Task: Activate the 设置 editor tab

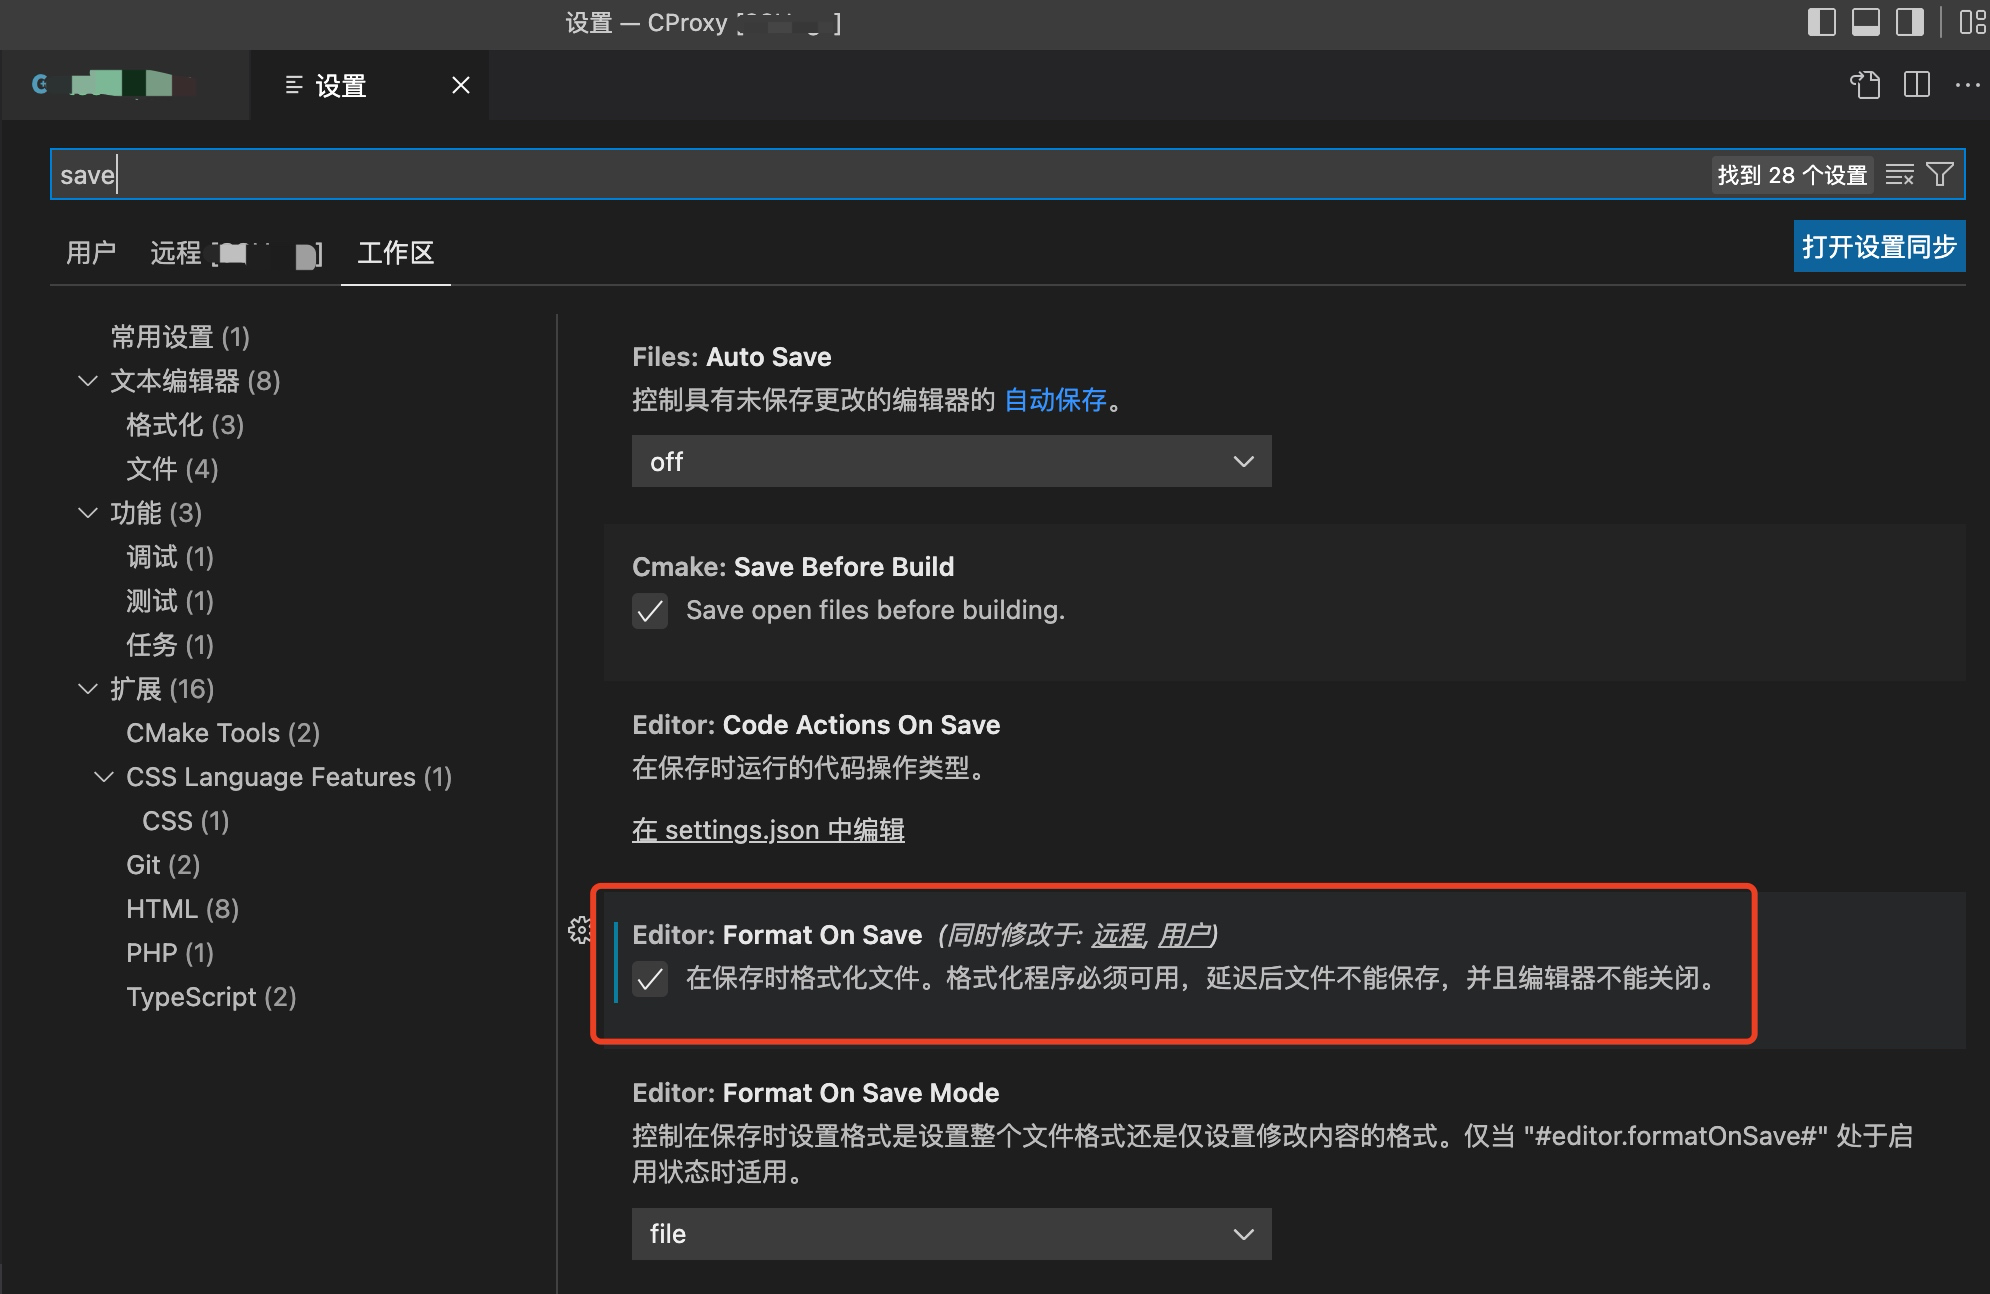Action: pos(369,85)
